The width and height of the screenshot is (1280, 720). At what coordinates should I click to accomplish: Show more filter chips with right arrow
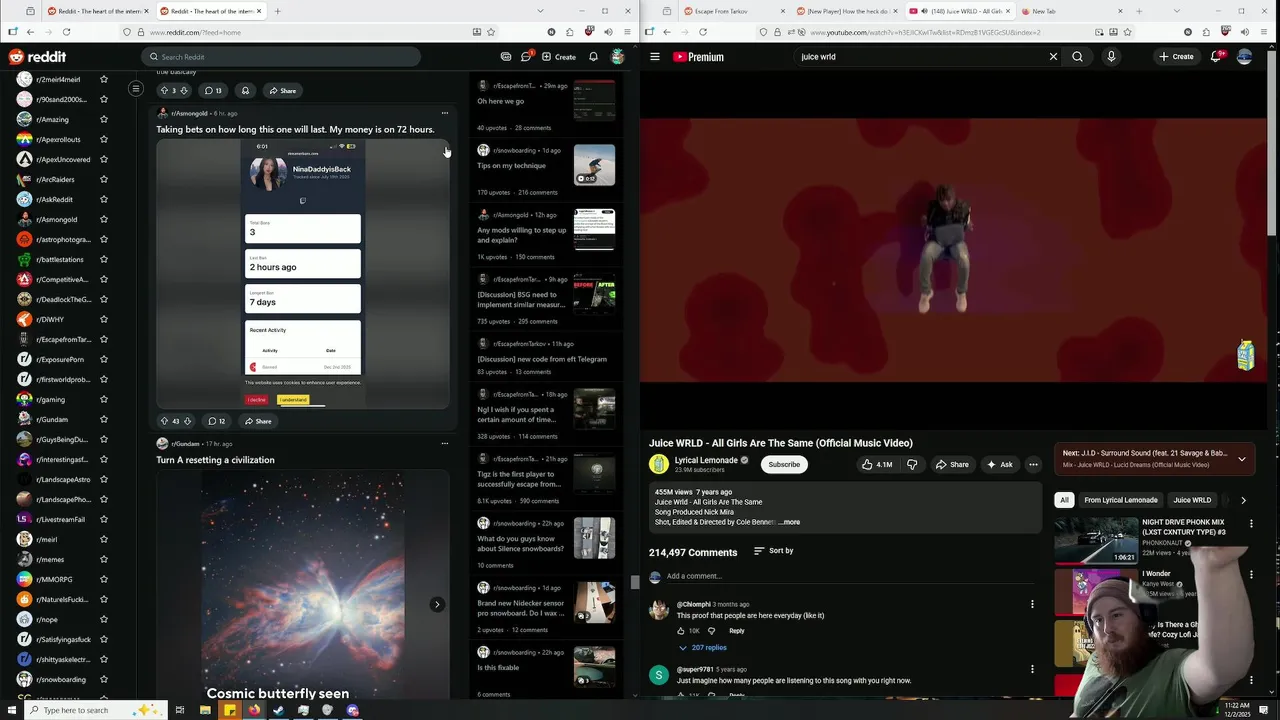[x=1243, y=500]
